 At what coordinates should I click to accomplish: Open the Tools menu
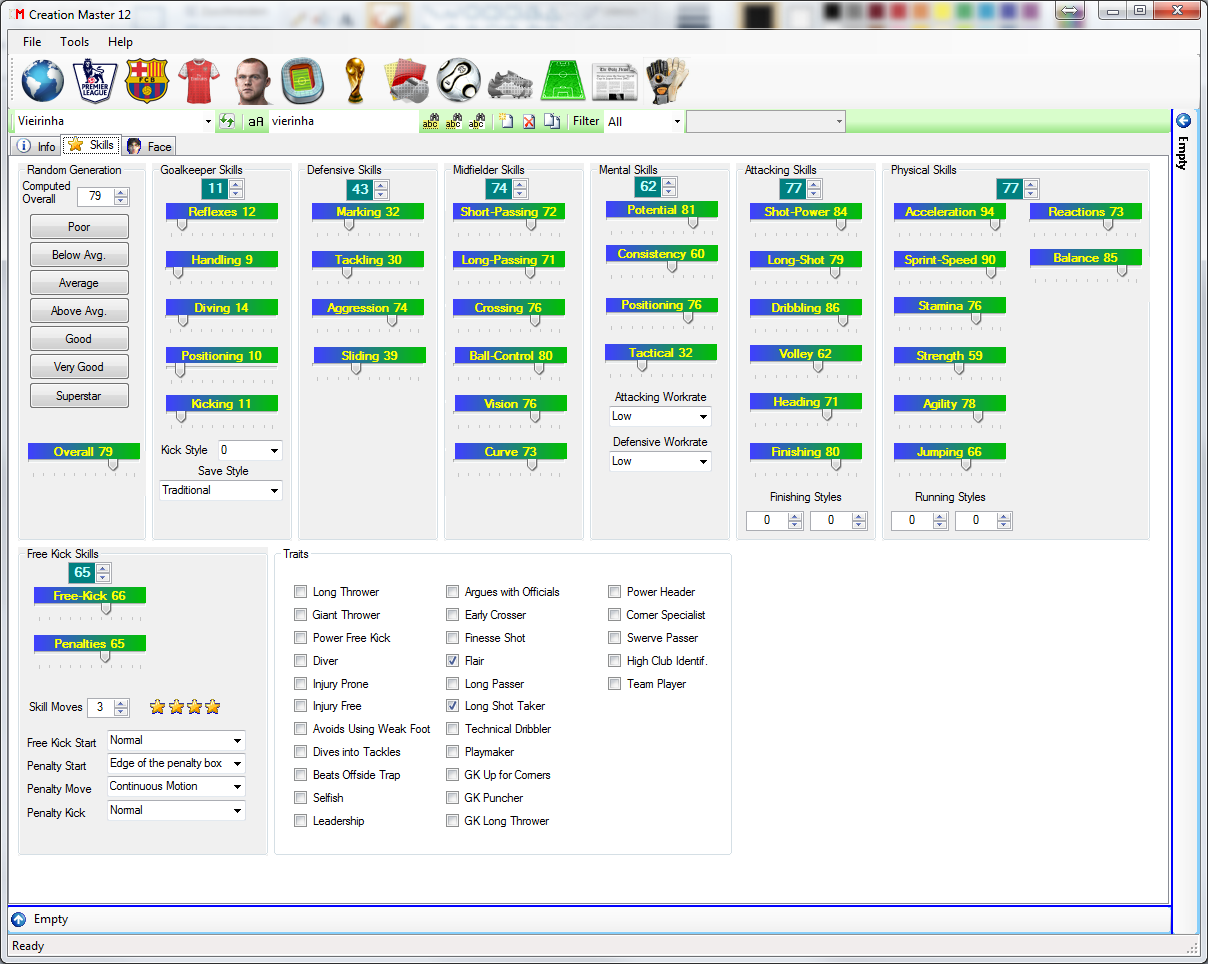coord(74,42)
